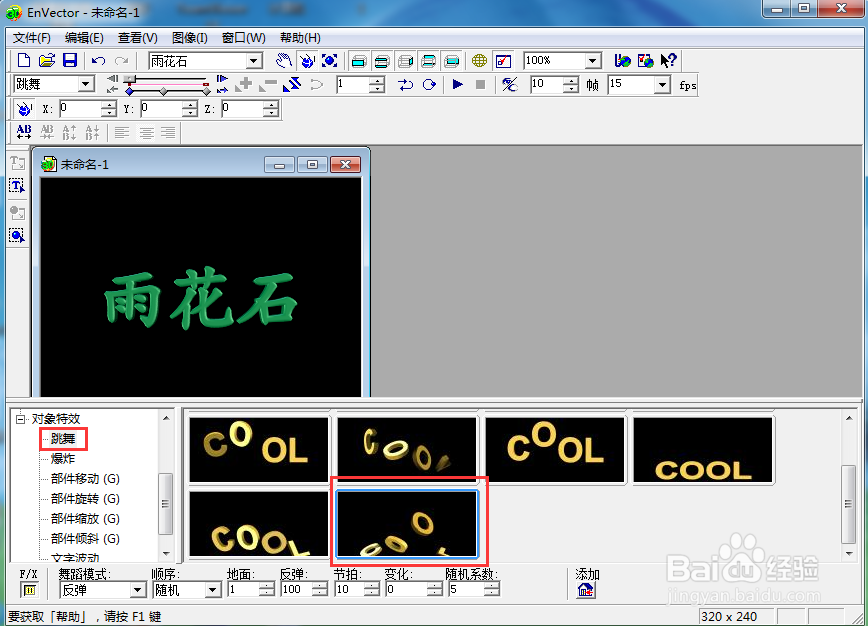Screen dimensions: 868x626
Task: Select 部件倾斜 (G) in the tree
Action: tap(85, 539)
